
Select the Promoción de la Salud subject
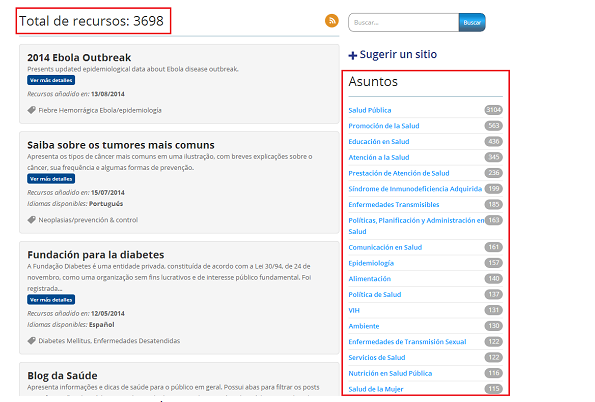point(384,126)
